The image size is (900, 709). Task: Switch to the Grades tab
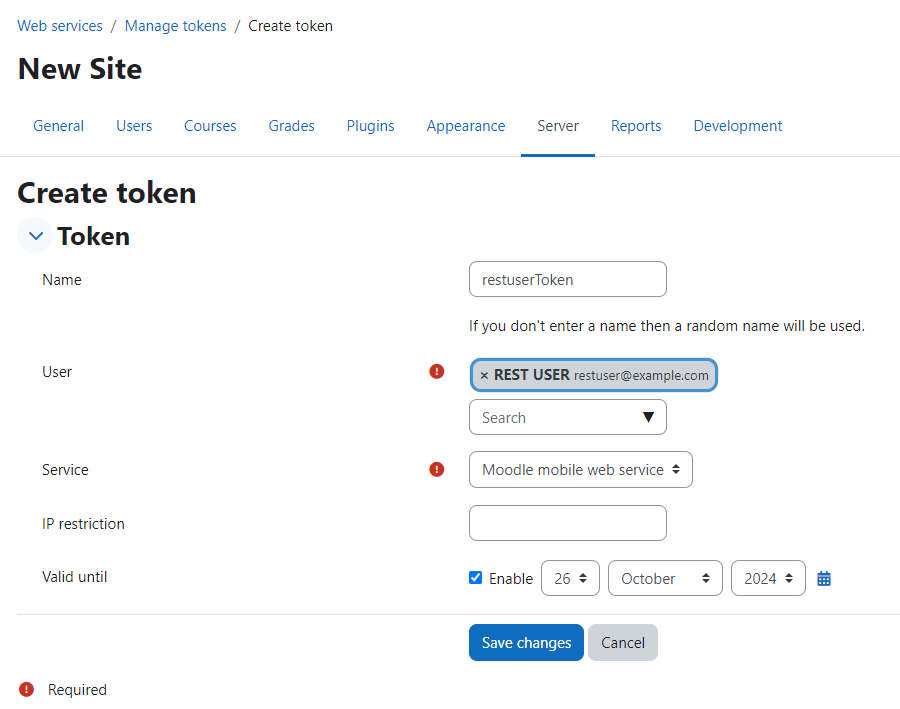(x=292, y=126)
